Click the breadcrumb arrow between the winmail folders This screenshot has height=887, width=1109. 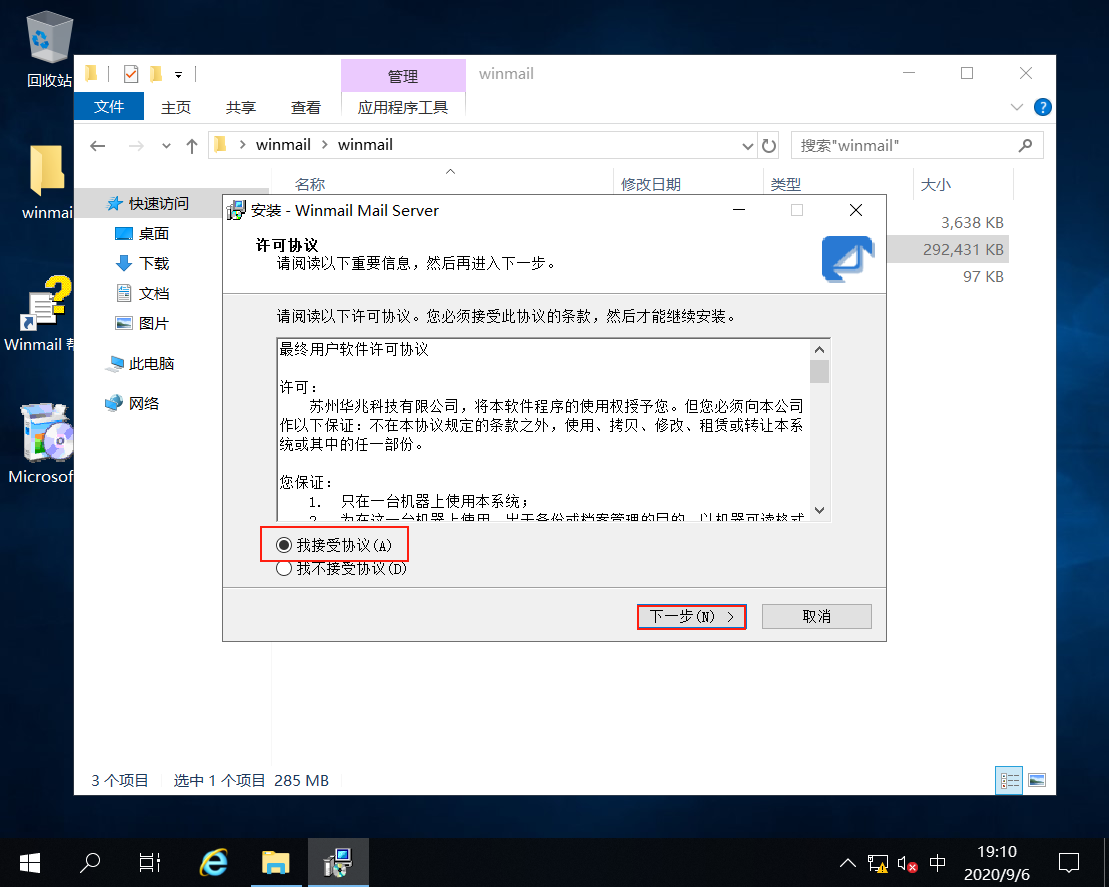(x=325, y=145)
